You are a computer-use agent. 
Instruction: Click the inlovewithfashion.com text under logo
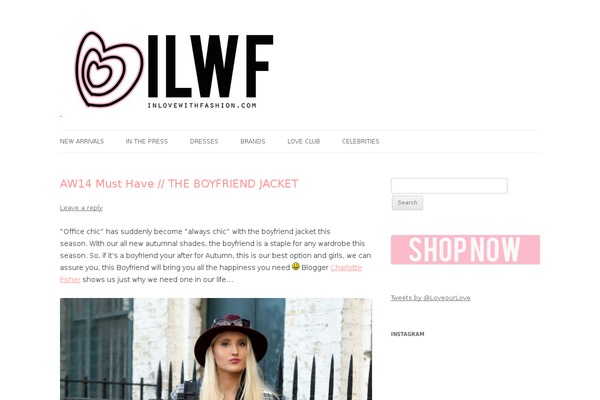[x=202, y=105]
